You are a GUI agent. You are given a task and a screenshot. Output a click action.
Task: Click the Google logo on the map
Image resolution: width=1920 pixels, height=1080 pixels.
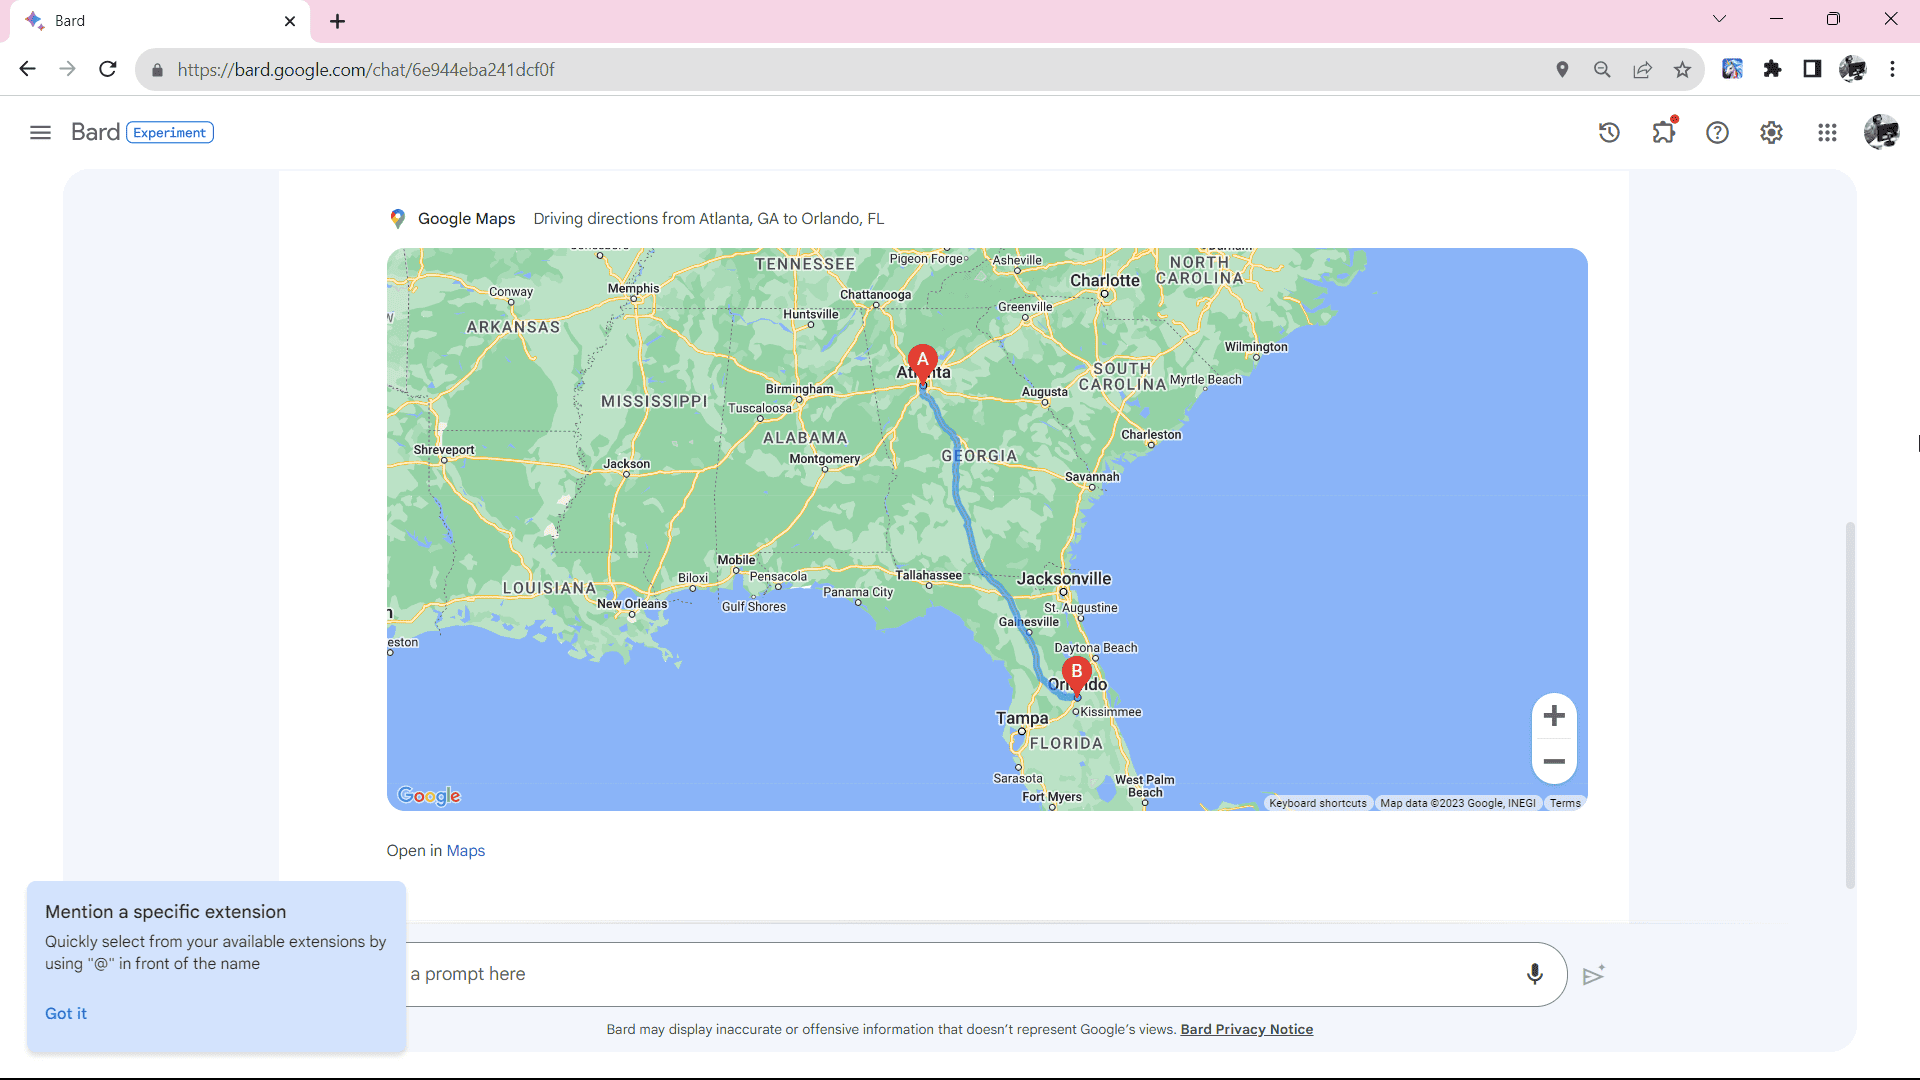[x=429, y=796]
